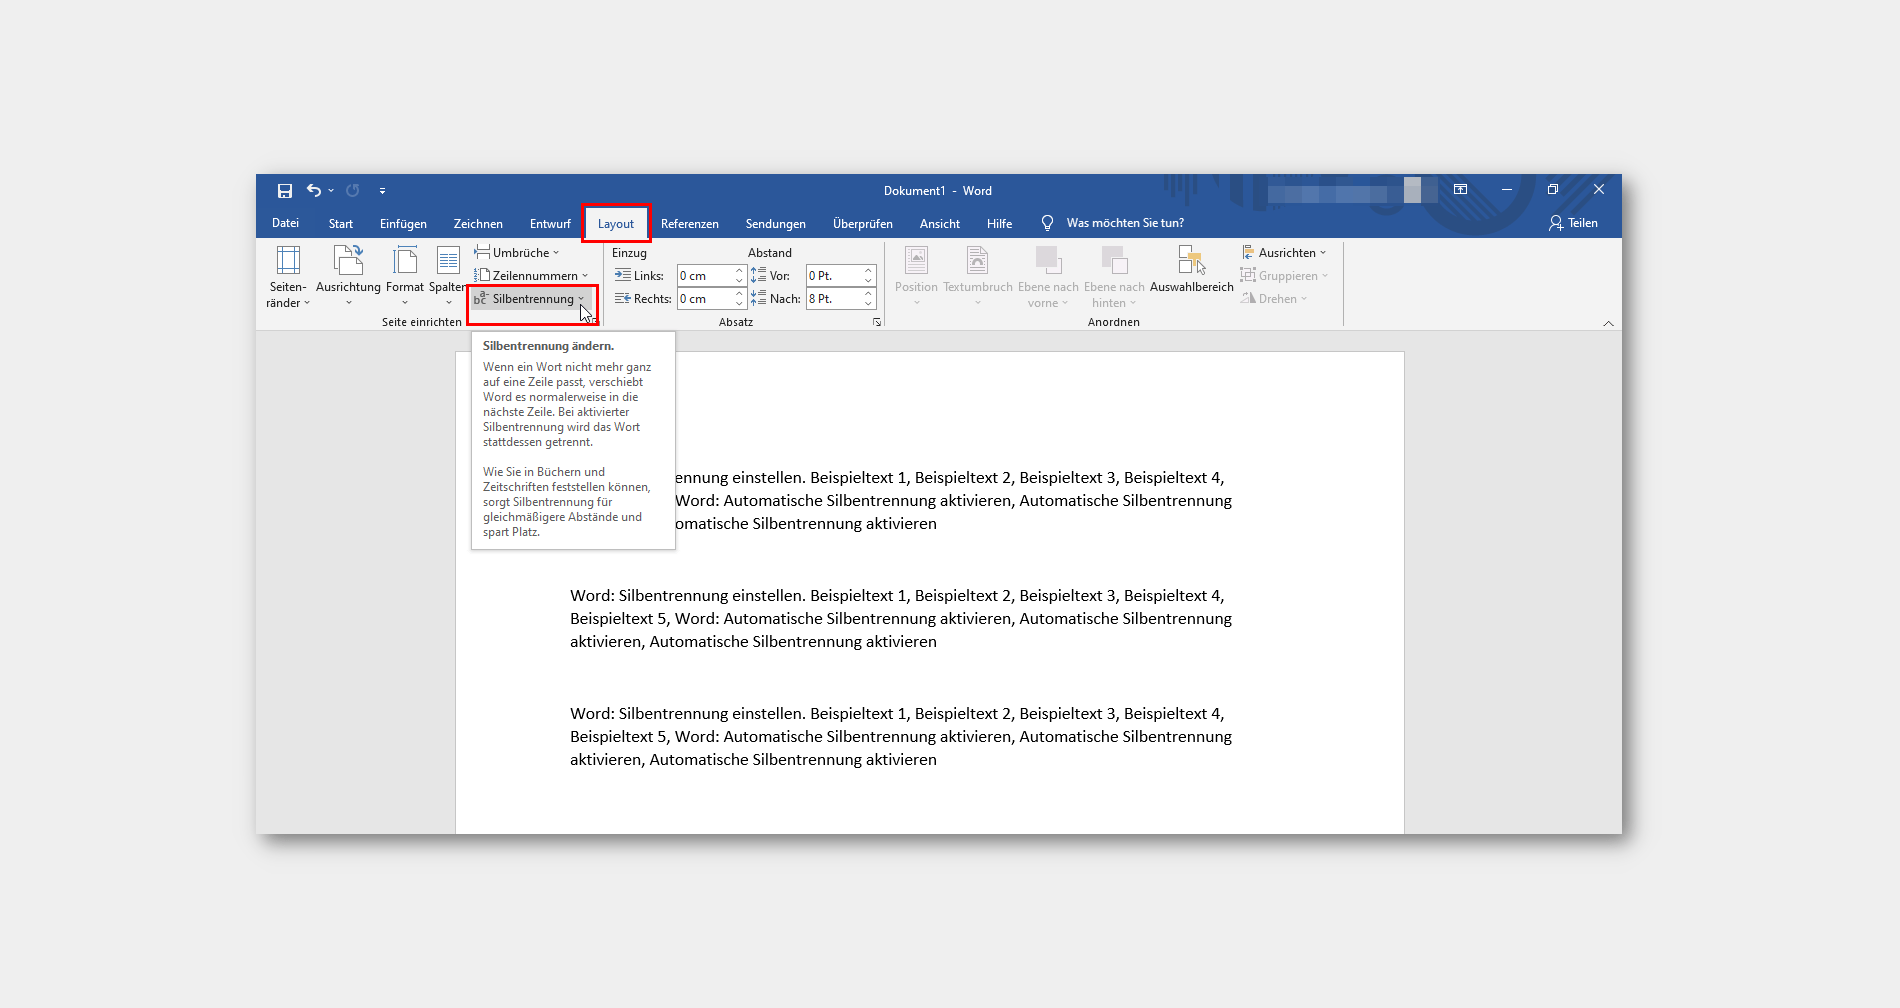The width and height of the screenshot is (1900, 1008).
Task: Click the 'Was möchten Sie tun?' search field
Action: point(1125,223)
